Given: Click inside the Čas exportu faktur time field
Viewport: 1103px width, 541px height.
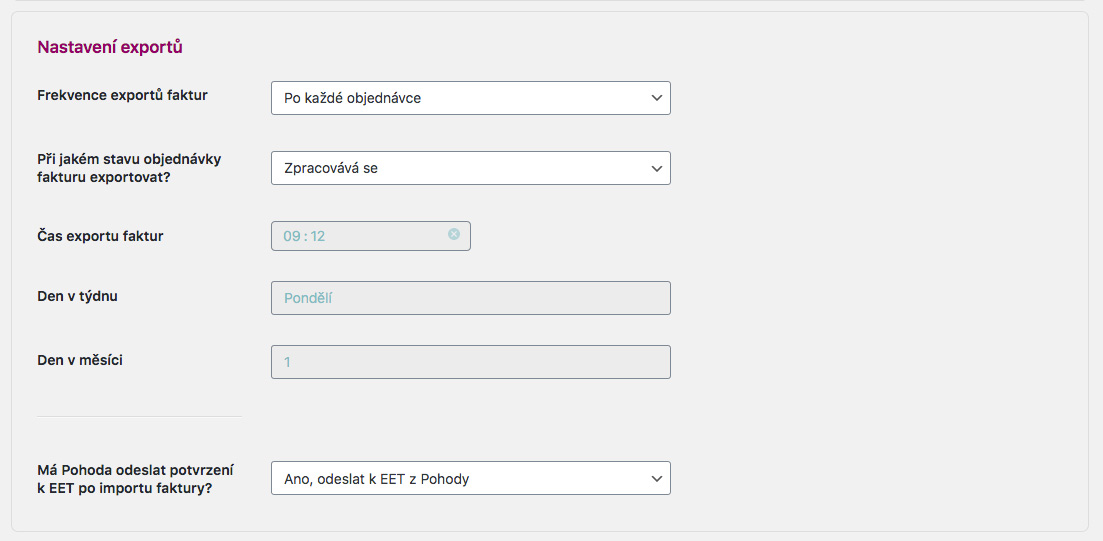Looking at the screenshot, I should 371,236.
